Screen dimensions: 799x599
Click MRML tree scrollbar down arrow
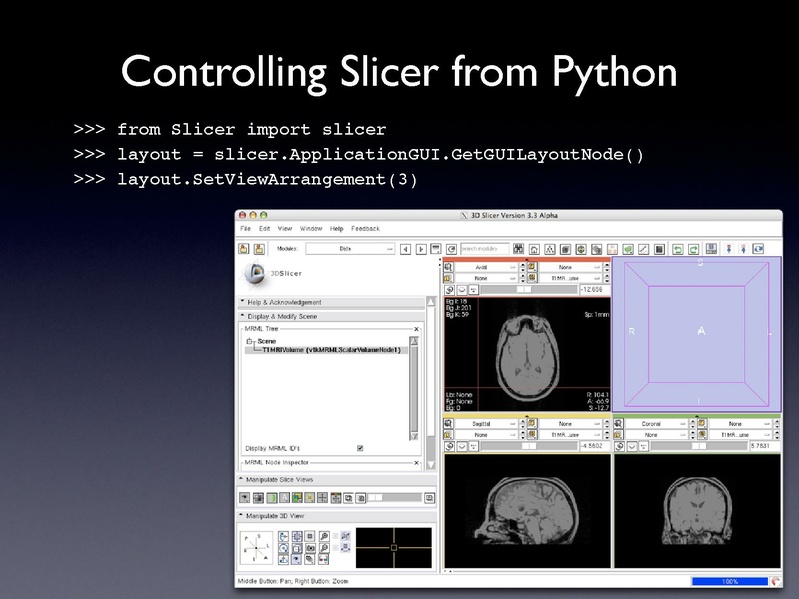414,436
